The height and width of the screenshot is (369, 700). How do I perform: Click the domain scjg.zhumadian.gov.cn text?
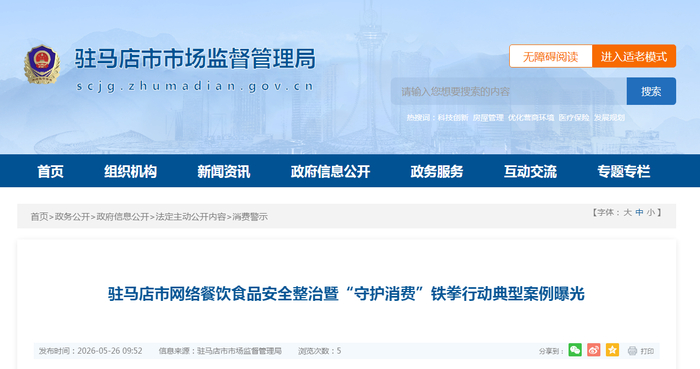pos(195,87)
